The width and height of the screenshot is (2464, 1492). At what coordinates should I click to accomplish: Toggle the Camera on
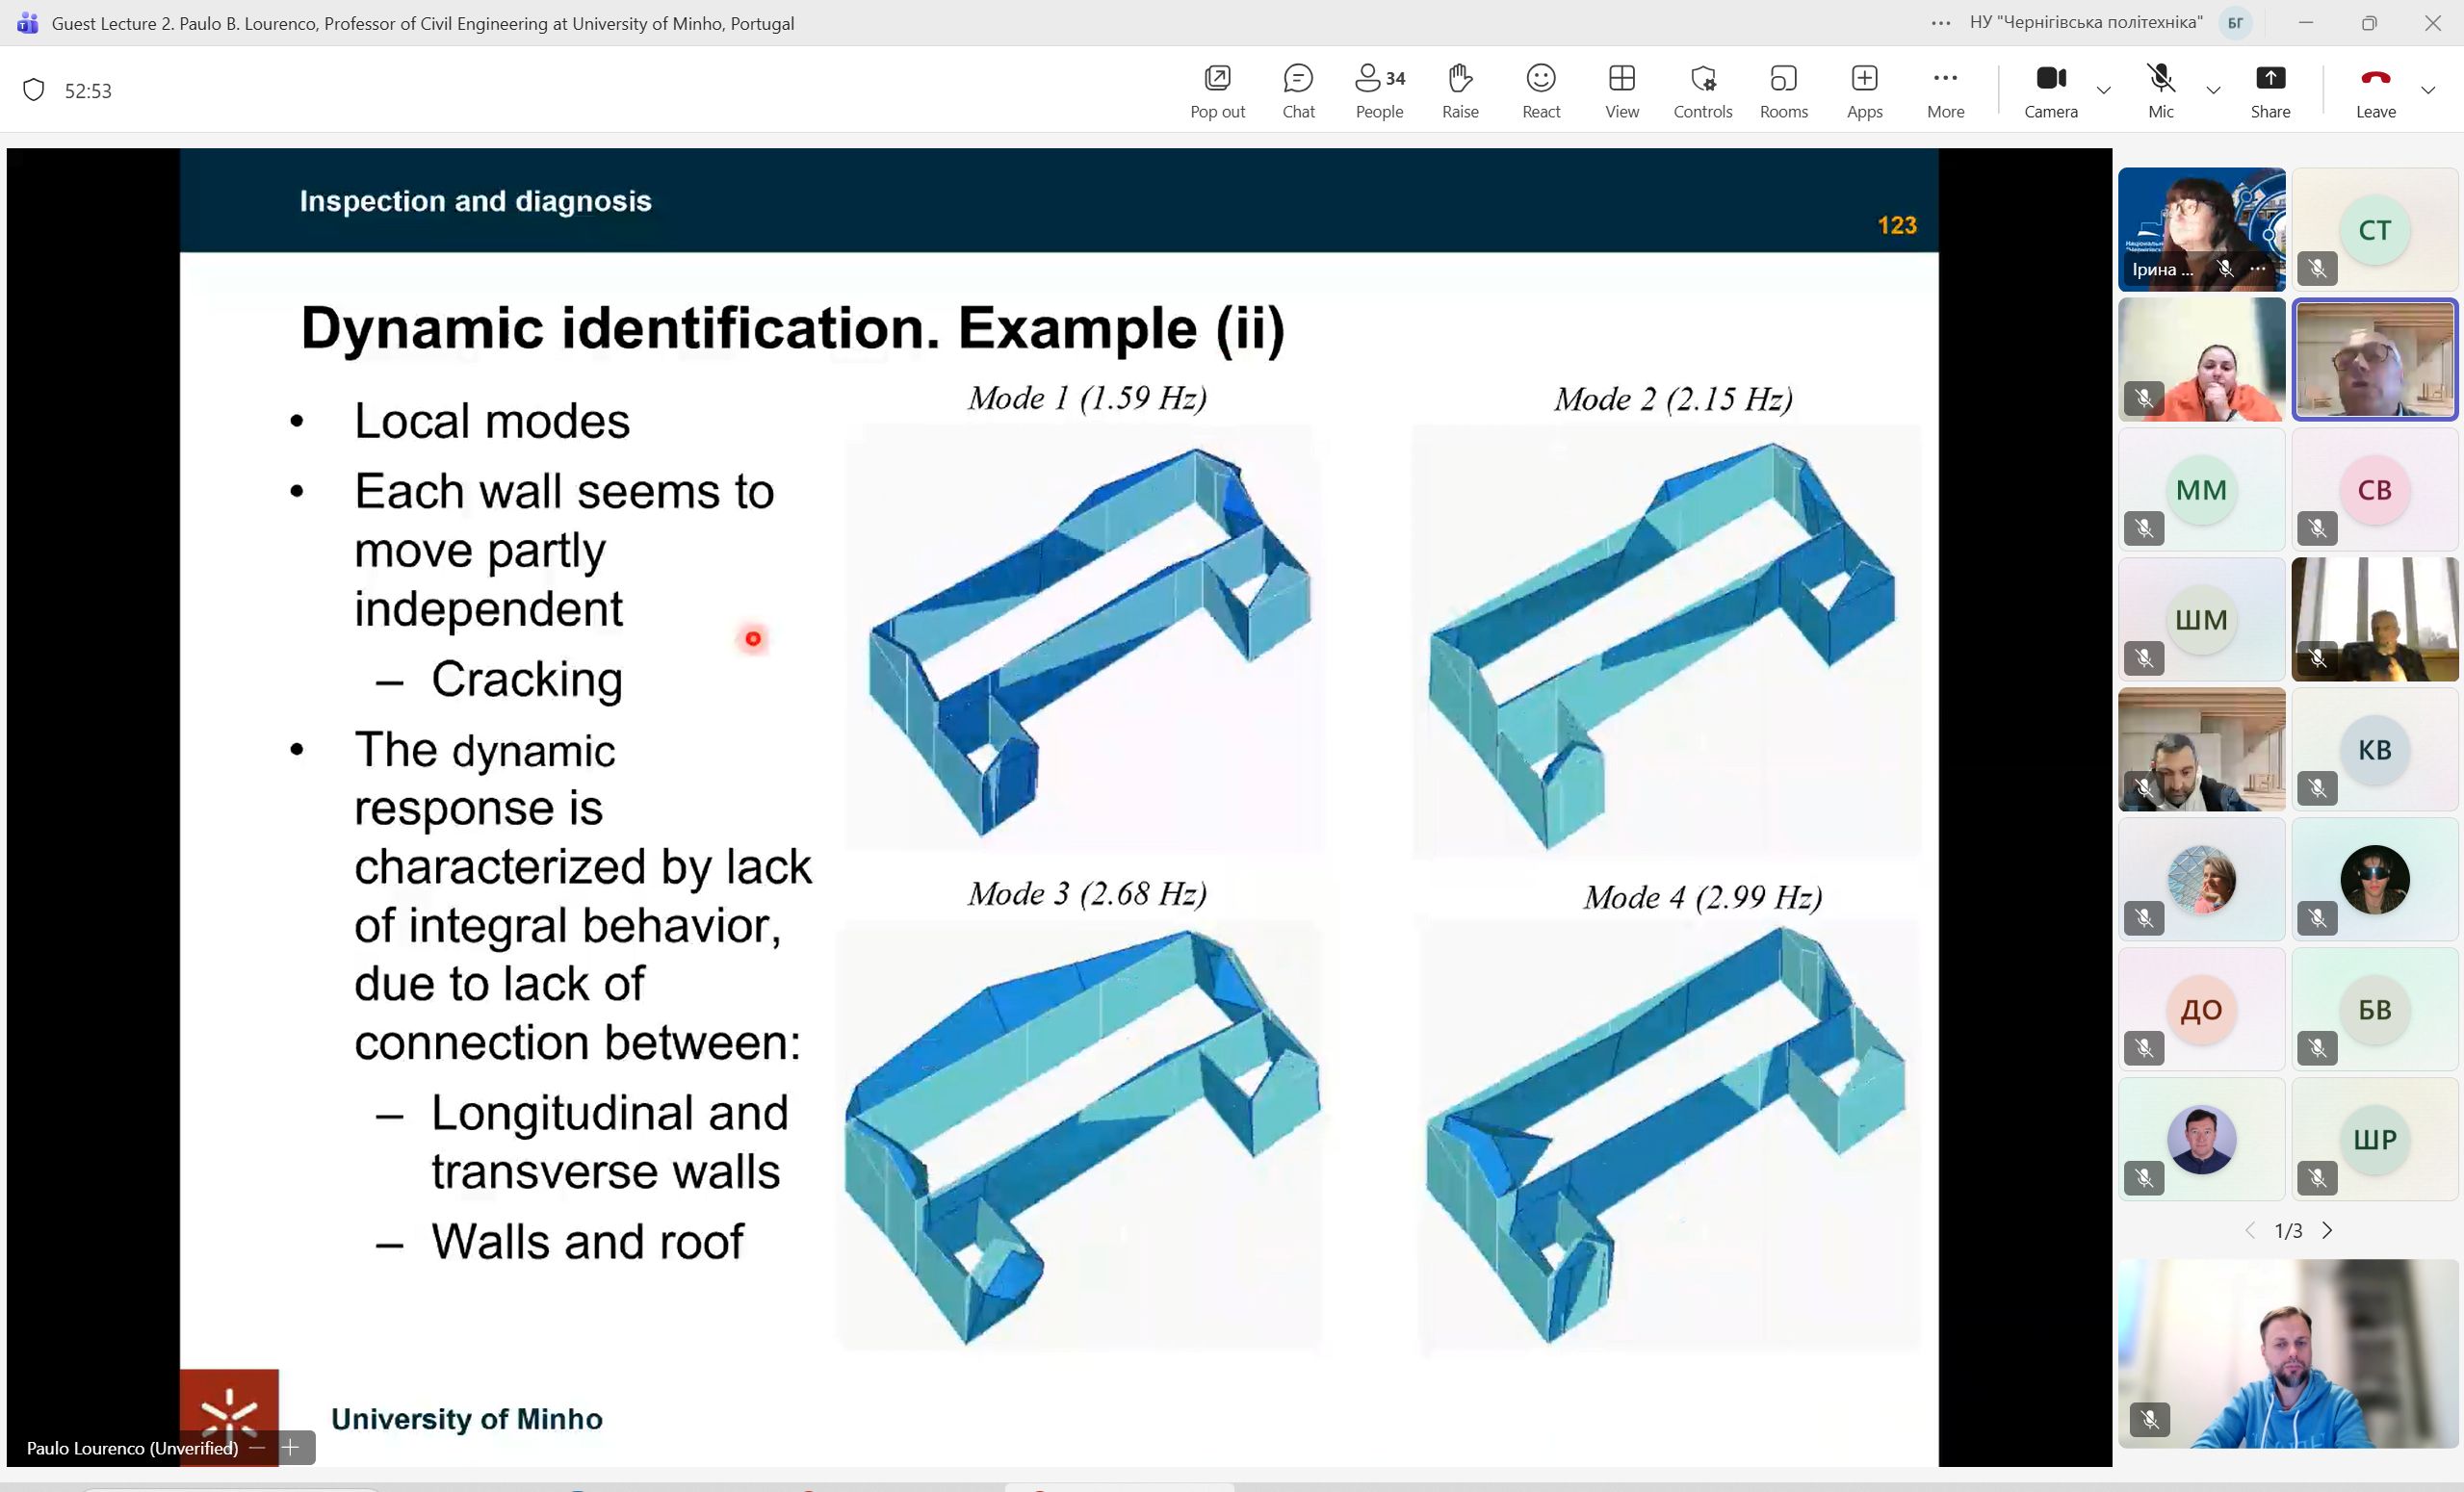[2050, 89]
